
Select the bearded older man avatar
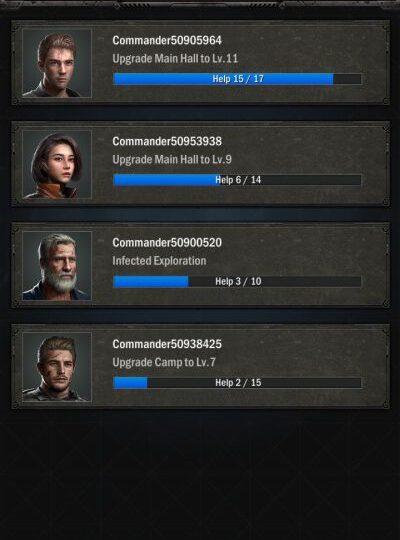57,266
